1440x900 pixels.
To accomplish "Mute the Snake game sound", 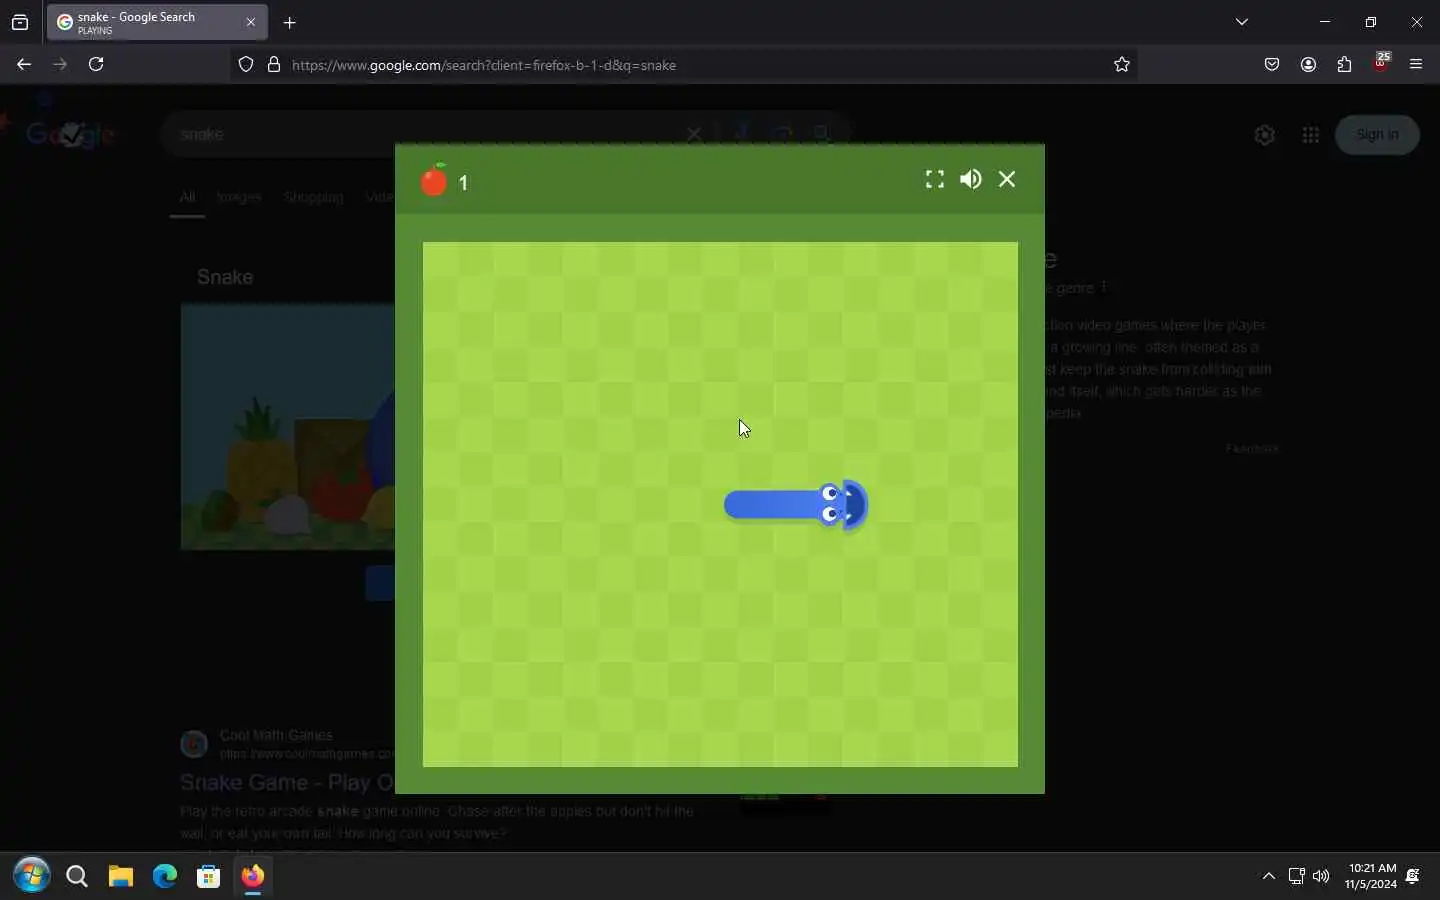I will click(x=970, y=179).
